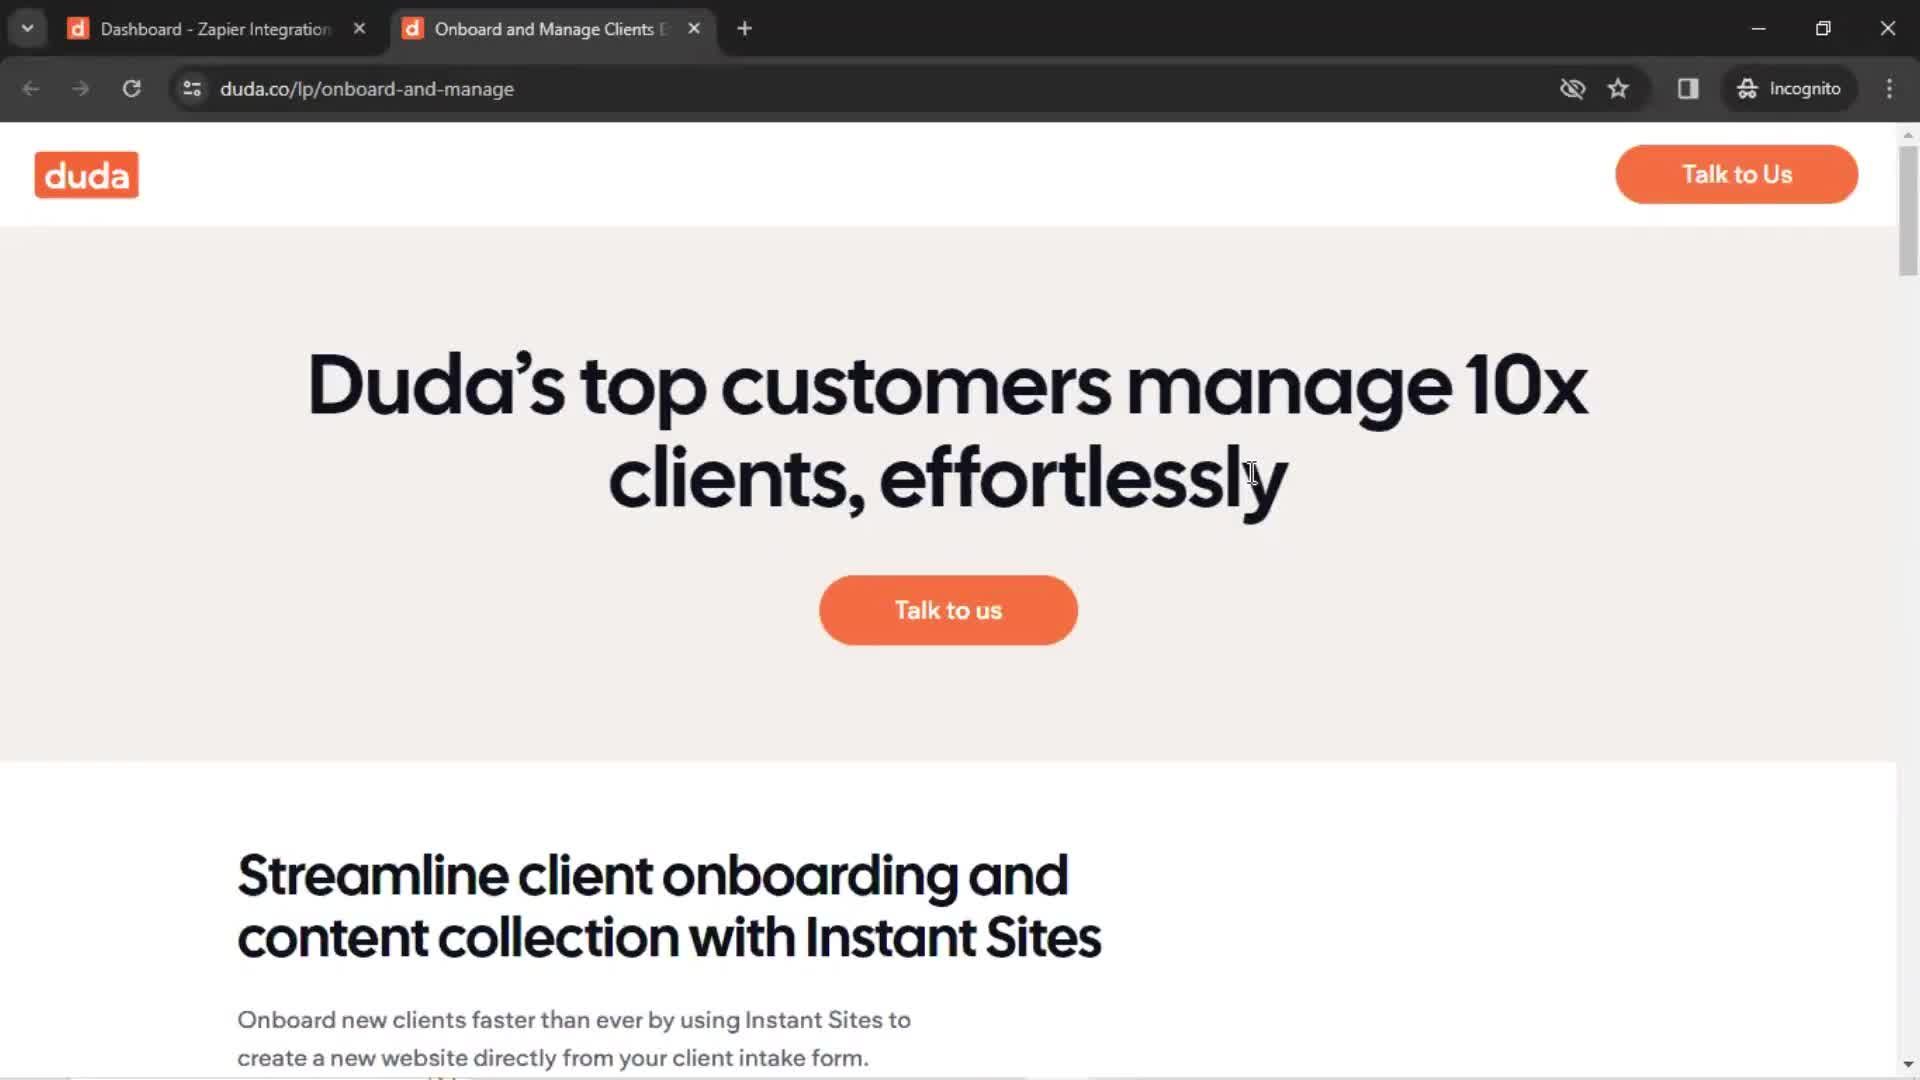Click scrollbar down arrow
Viewport: 1920px width, 1080px height.
[x=1908, y=1065]
